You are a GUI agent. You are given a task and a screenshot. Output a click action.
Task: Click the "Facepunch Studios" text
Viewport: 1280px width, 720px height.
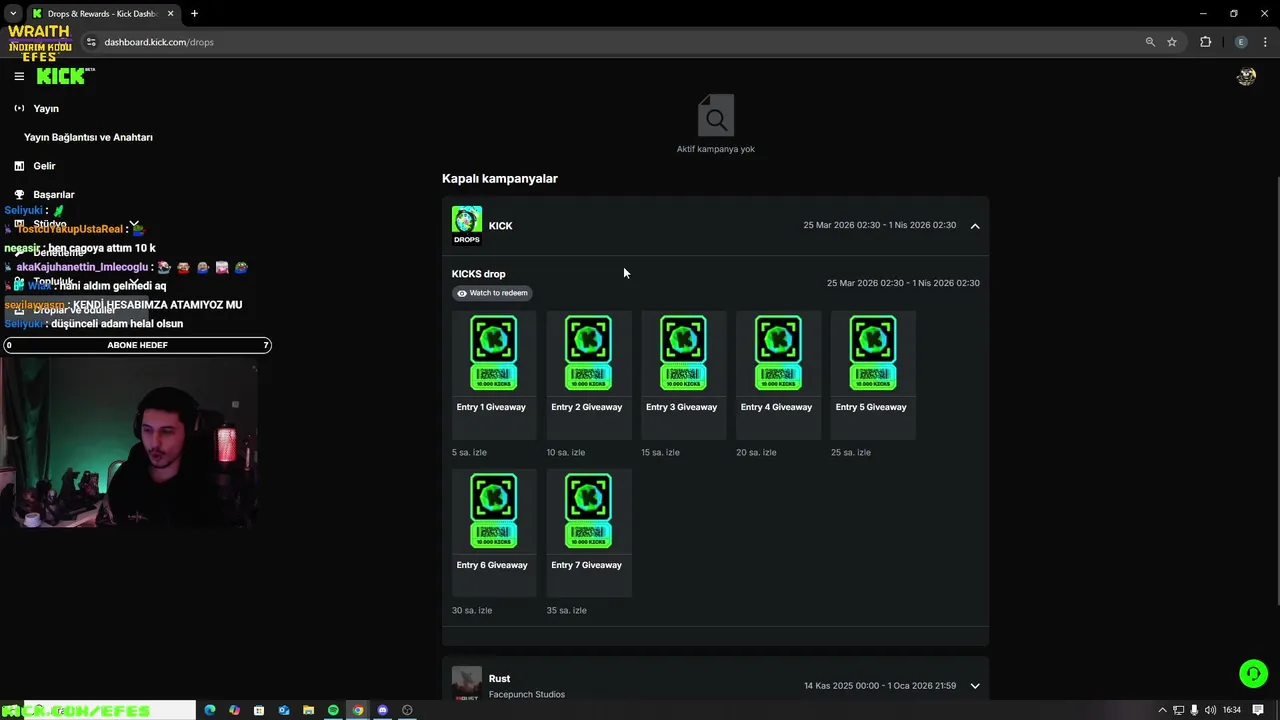coord(527,695)
